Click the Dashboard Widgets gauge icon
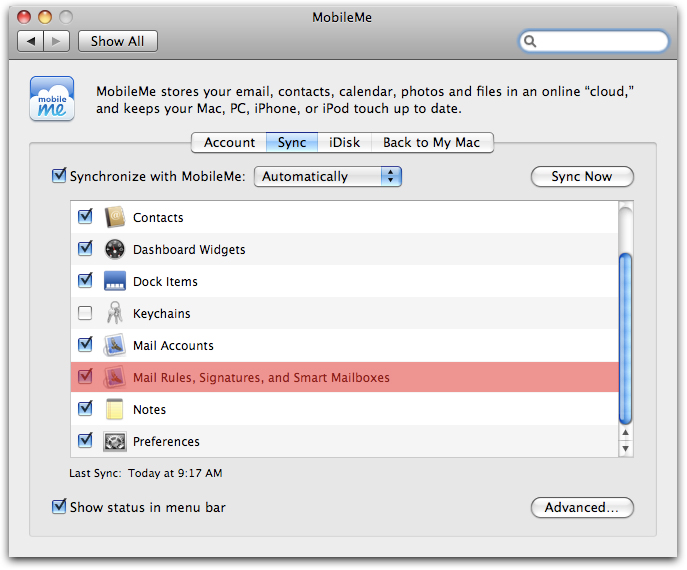Screen dimensions: 687x570 (114, 249)
